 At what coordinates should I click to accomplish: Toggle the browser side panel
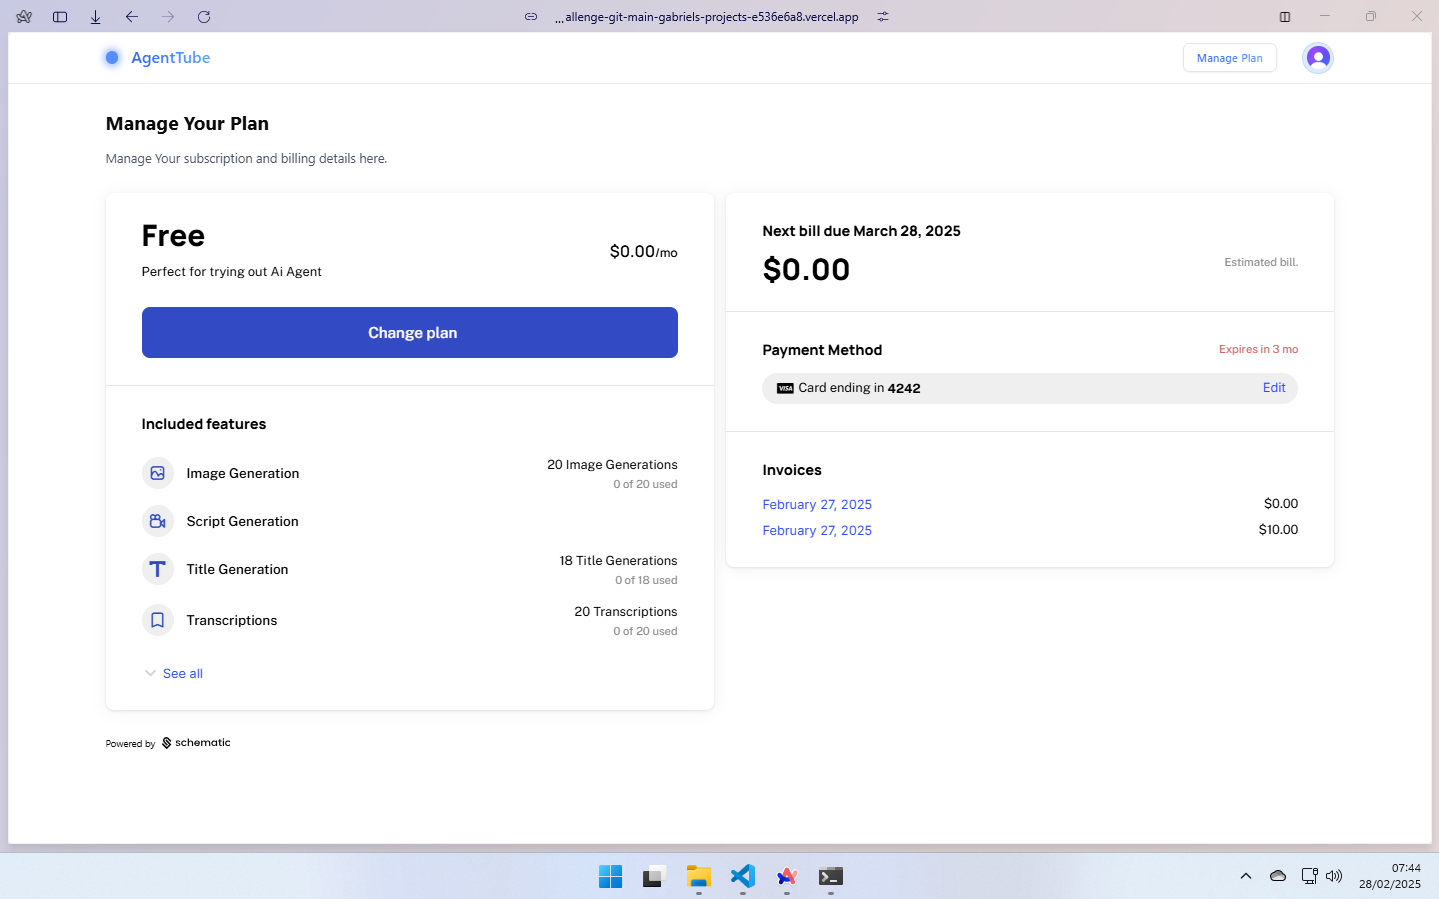[x=59, y=16]
